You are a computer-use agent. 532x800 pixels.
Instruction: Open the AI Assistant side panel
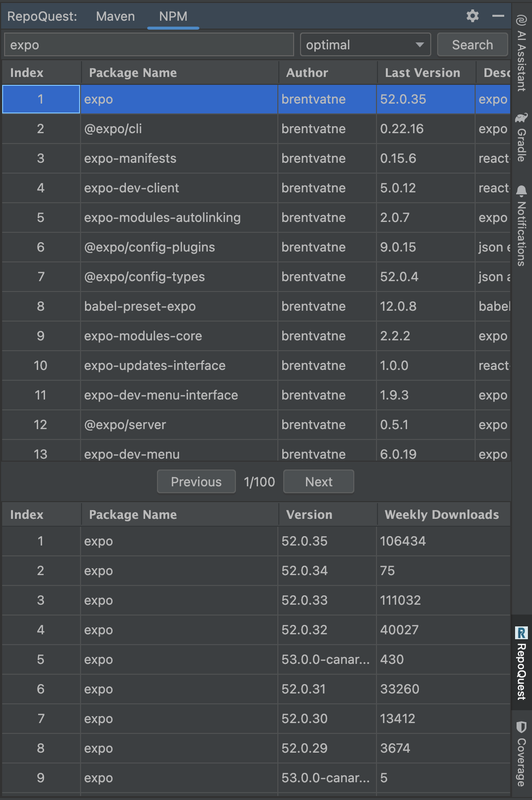(521, 53)
